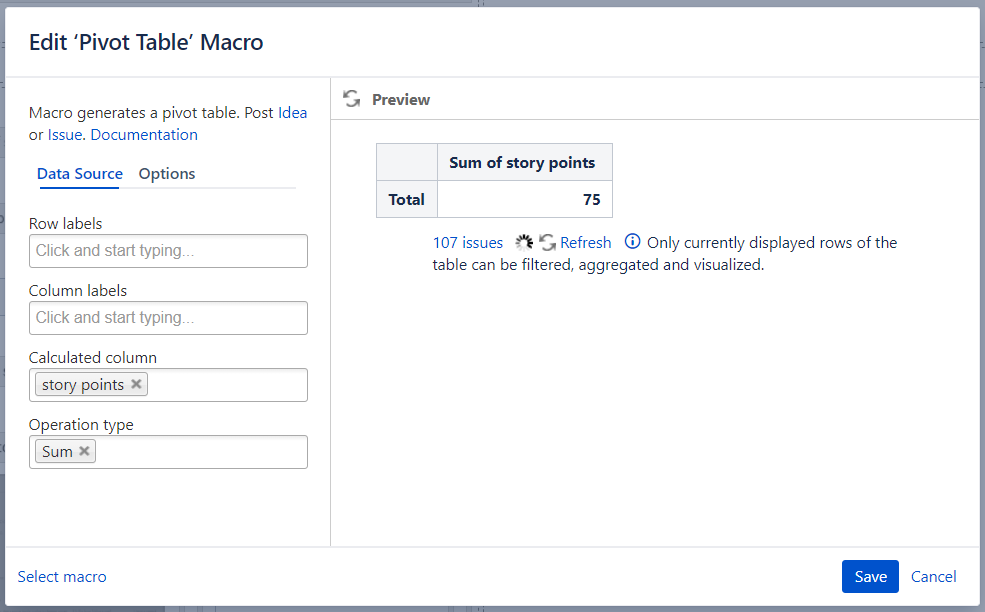The height and width of the screenshot is (612, 985).
Task: Click the loading spinner icon
Action: (x=524, y=242)
